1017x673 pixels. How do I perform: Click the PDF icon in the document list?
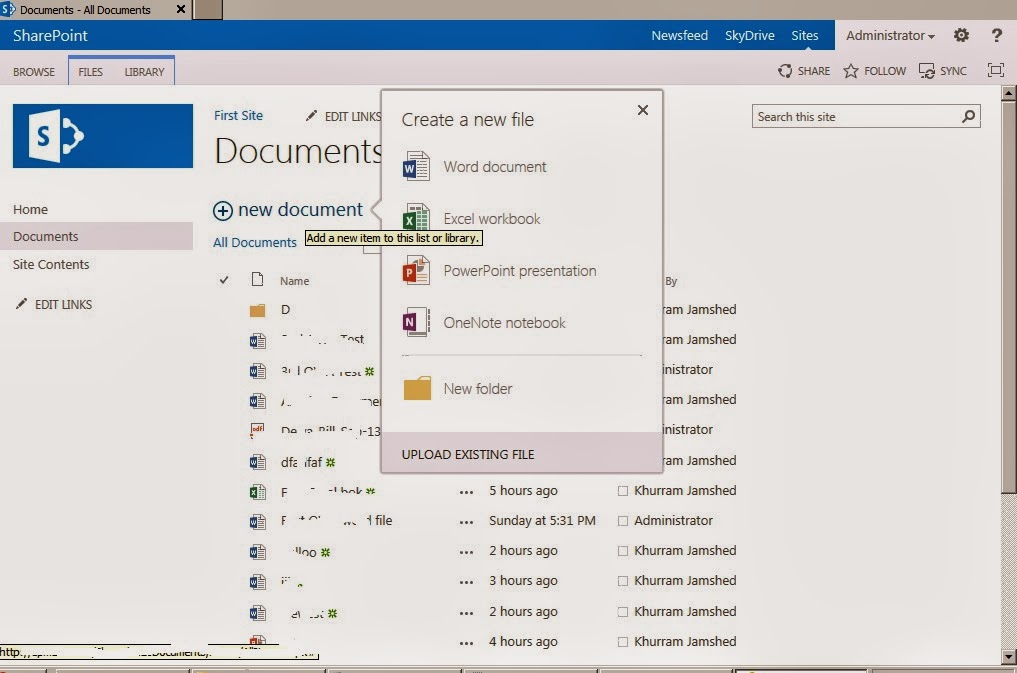257,431
